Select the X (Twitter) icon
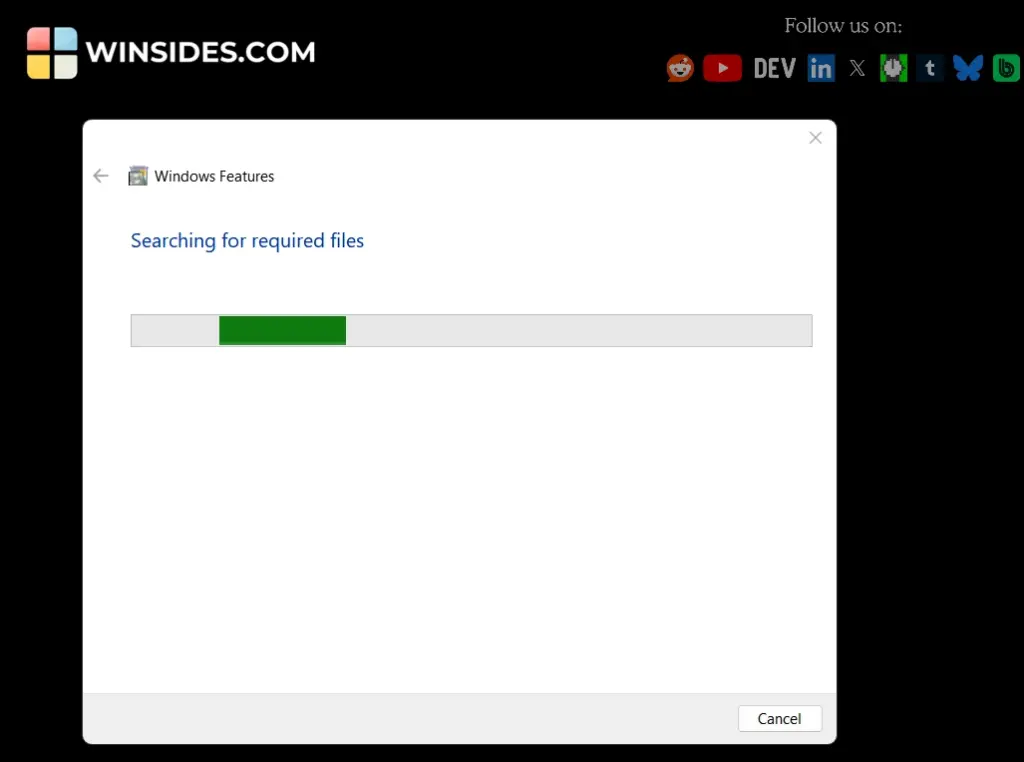 tap(857, 67)
